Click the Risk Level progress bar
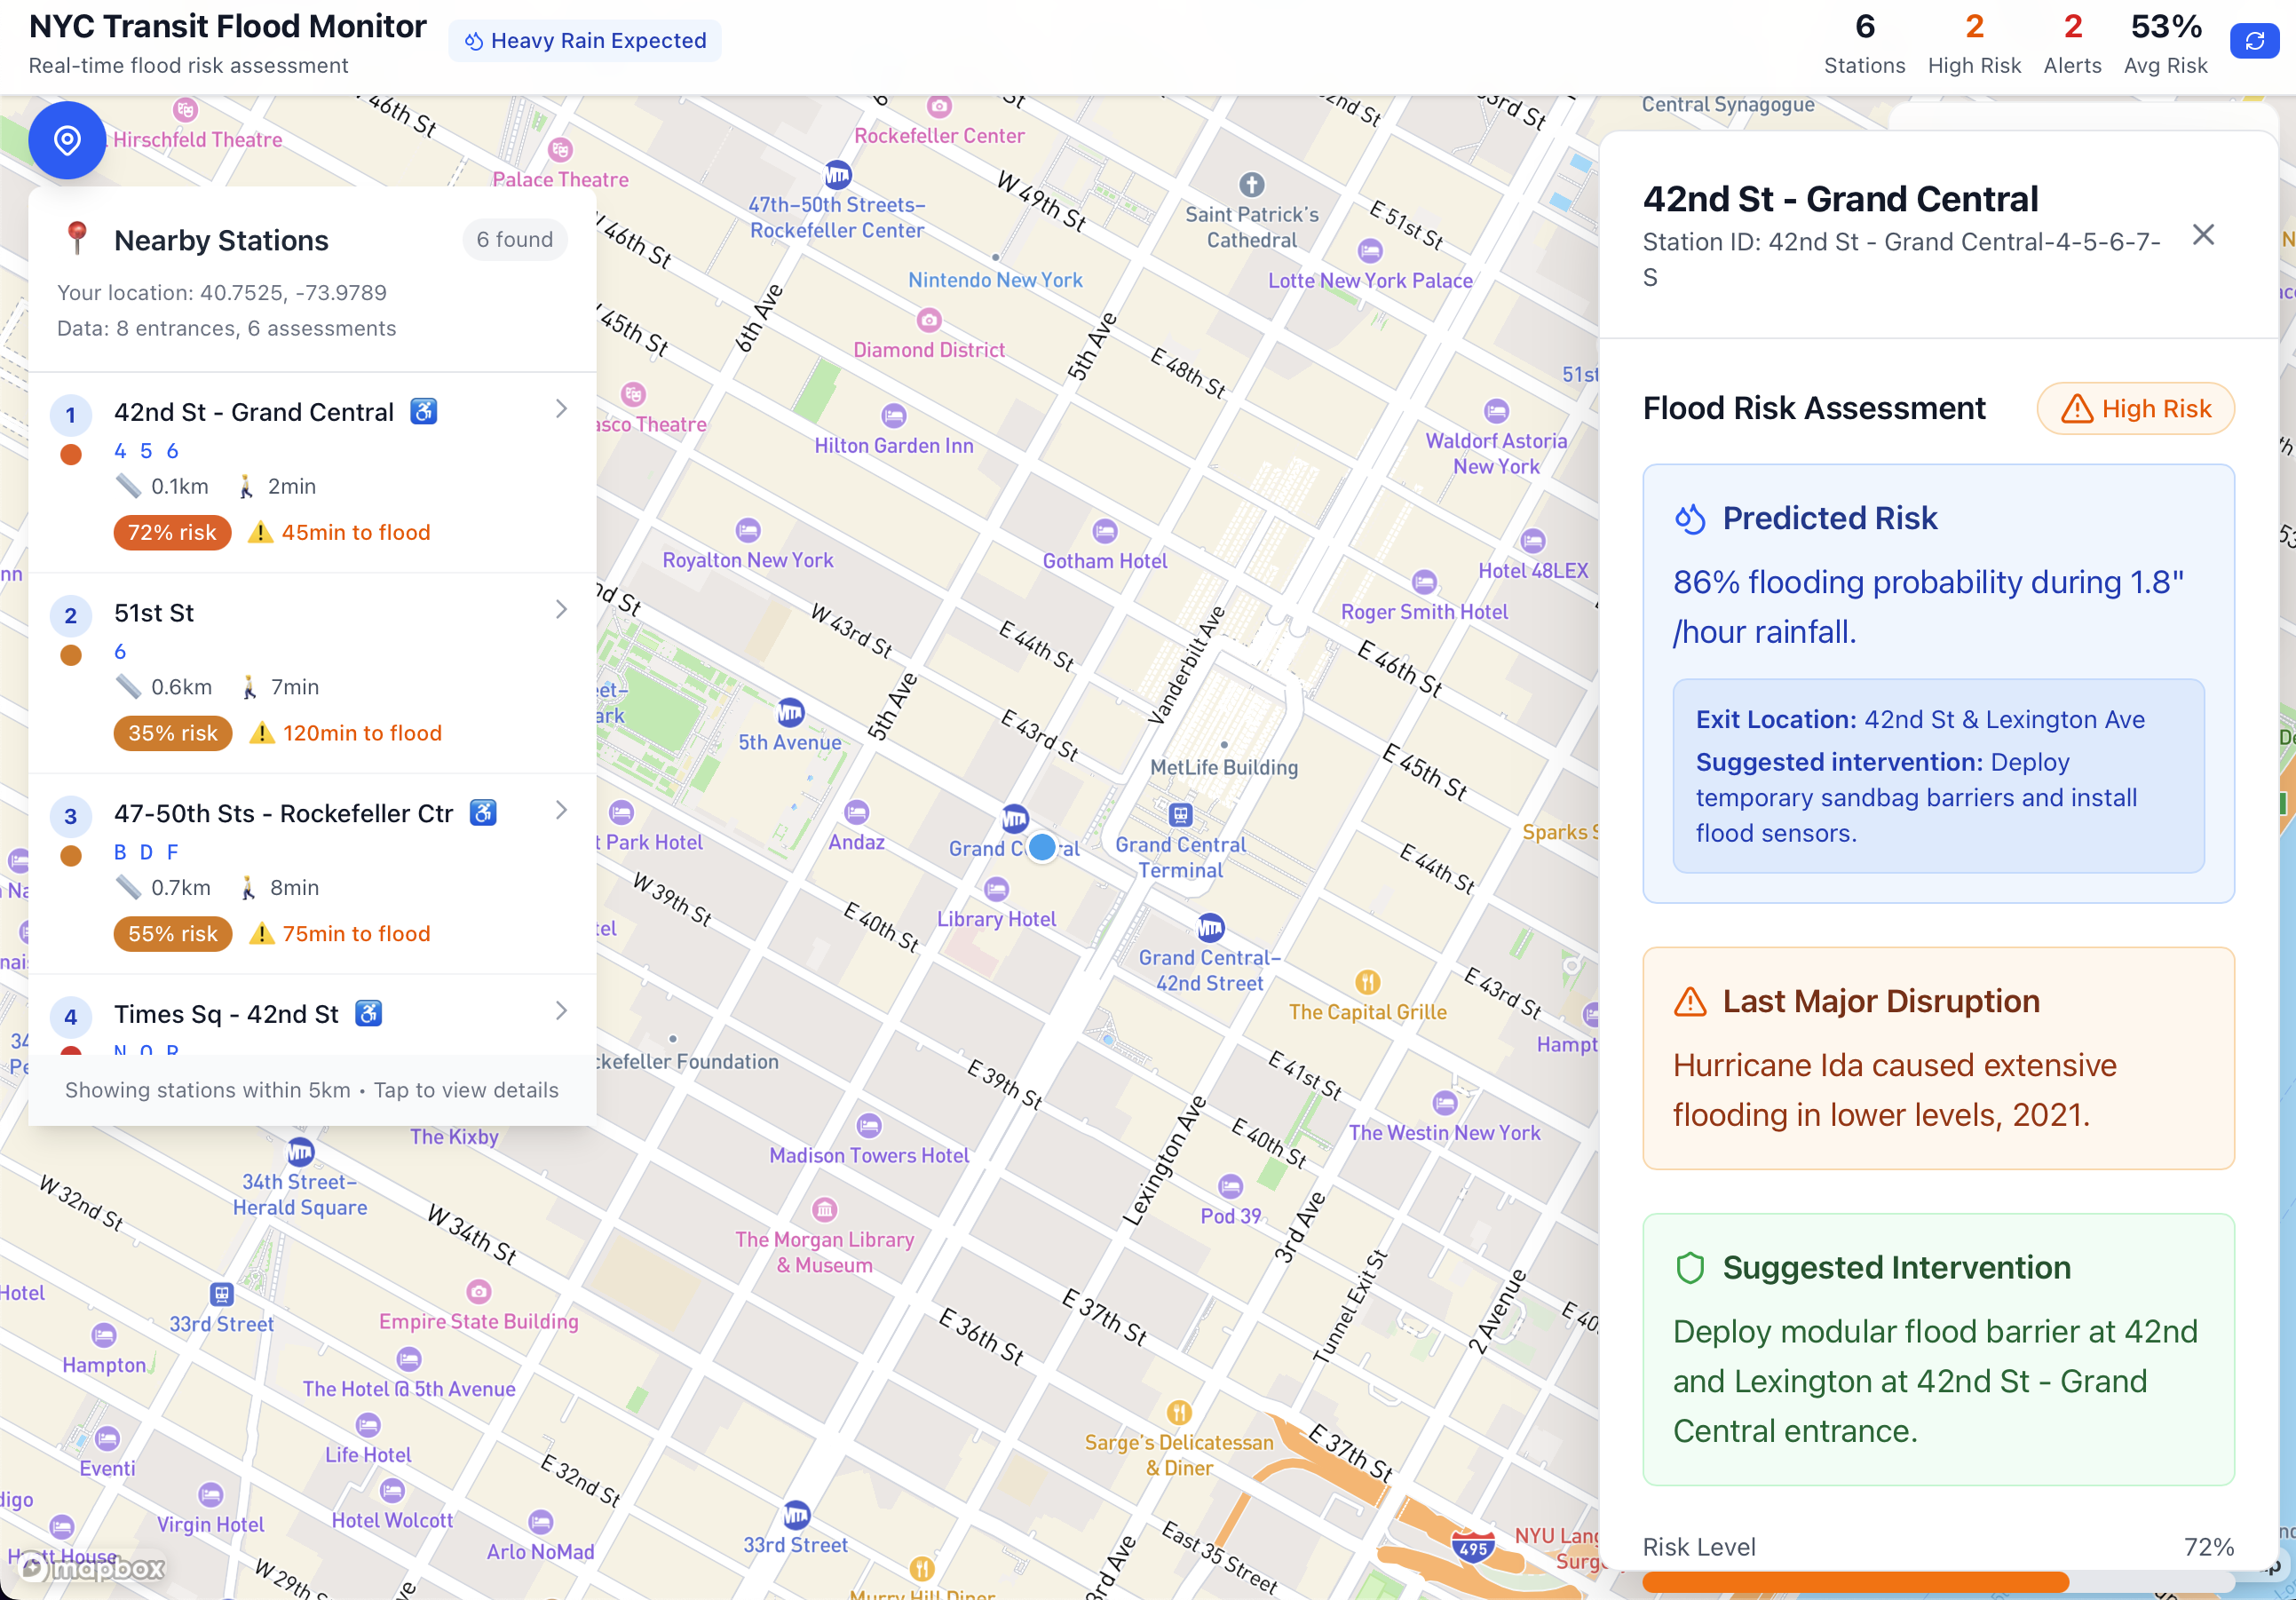 click(1937, 1582)
